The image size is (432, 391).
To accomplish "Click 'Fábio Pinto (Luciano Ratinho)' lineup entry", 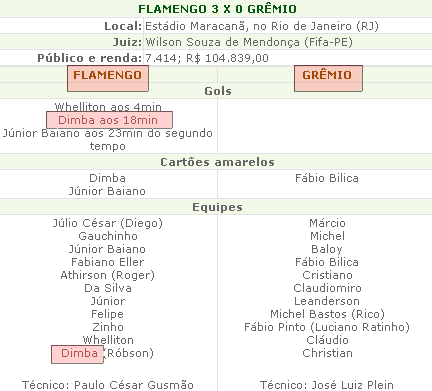I will tap(327, 327).
